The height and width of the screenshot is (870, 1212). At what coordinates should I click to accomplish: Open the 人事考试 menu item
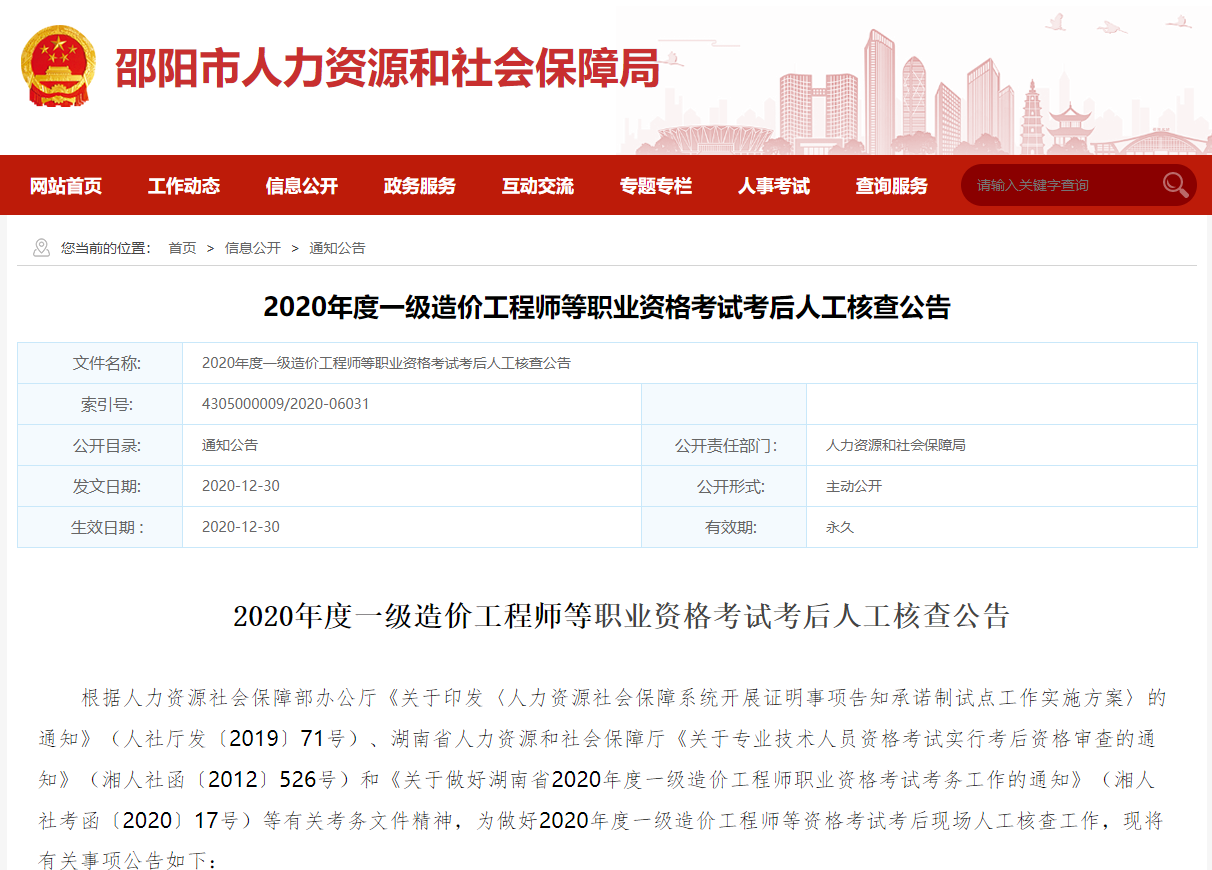(774, 186)
